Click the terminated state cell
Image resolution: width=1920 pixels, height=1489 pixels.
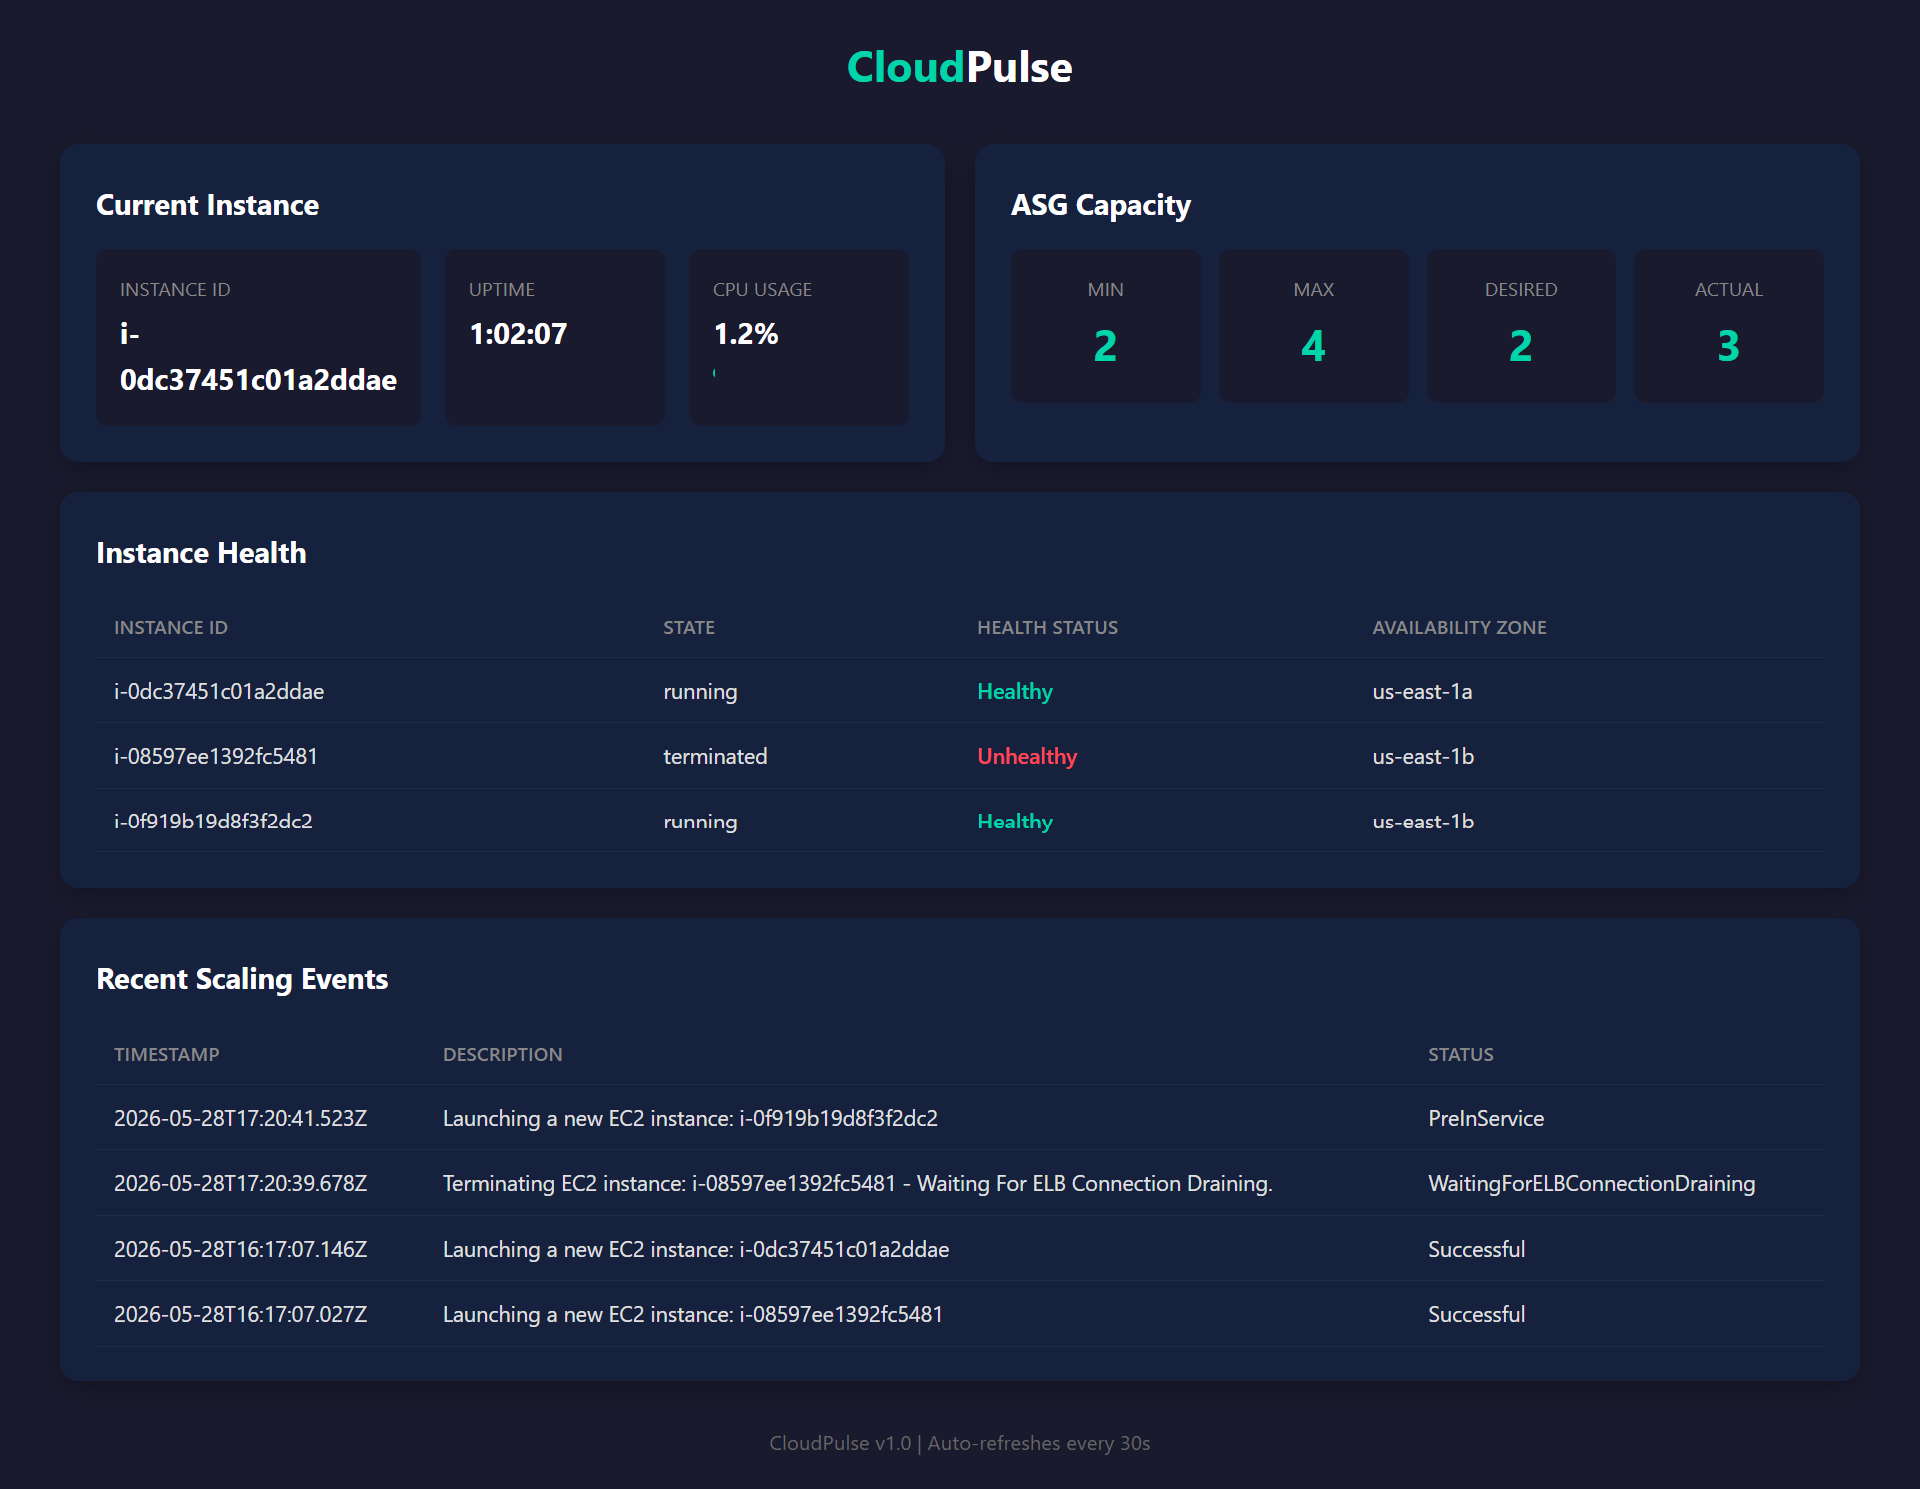(715, 757)
